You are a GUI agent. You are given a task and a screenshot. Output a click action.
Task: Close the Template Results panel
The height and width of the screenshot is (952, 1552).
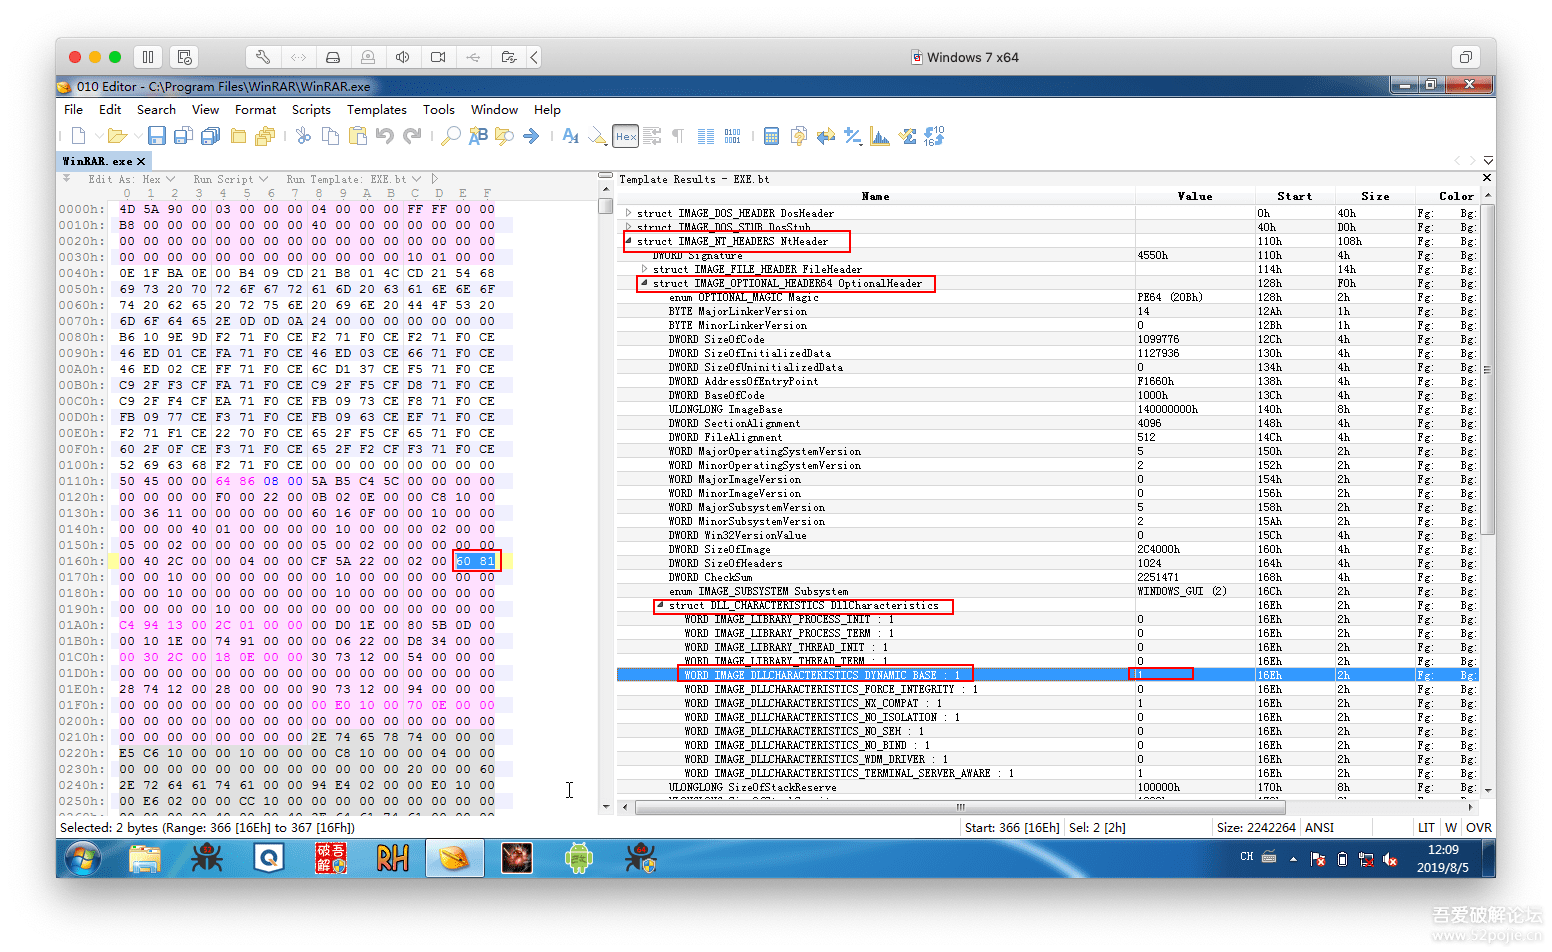[x=1487, y=178]
